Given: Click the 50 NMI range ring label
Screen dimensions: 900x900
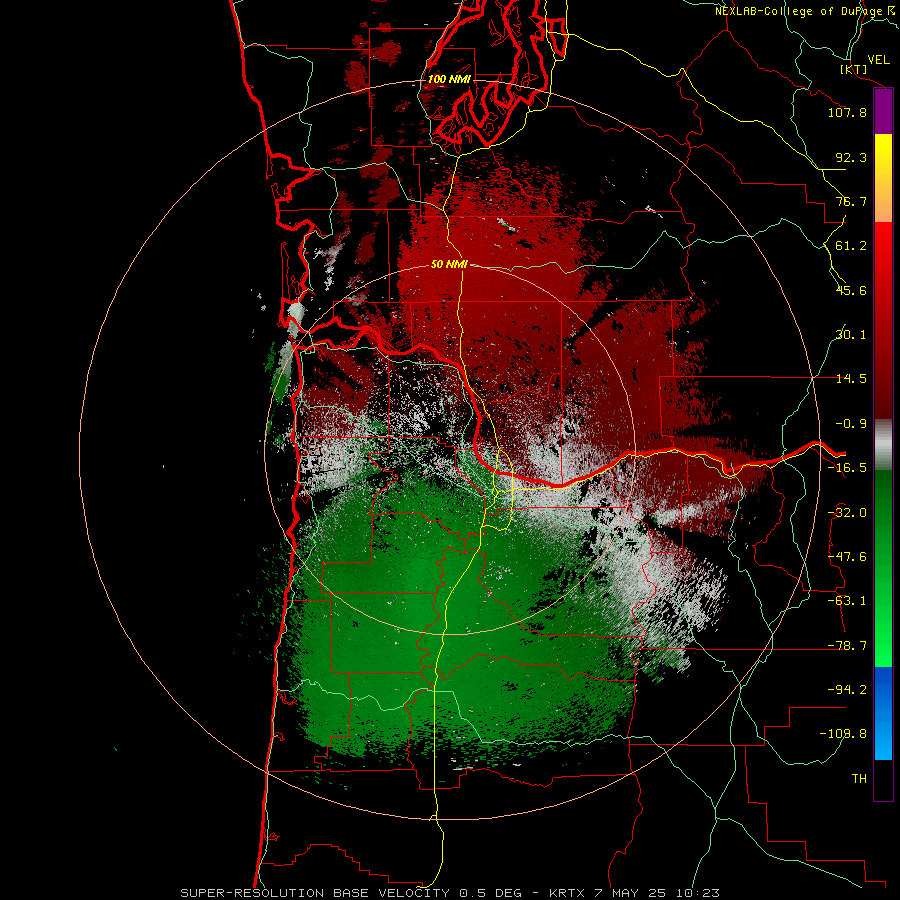Looking at the screenshot, I should click(449, 265).
